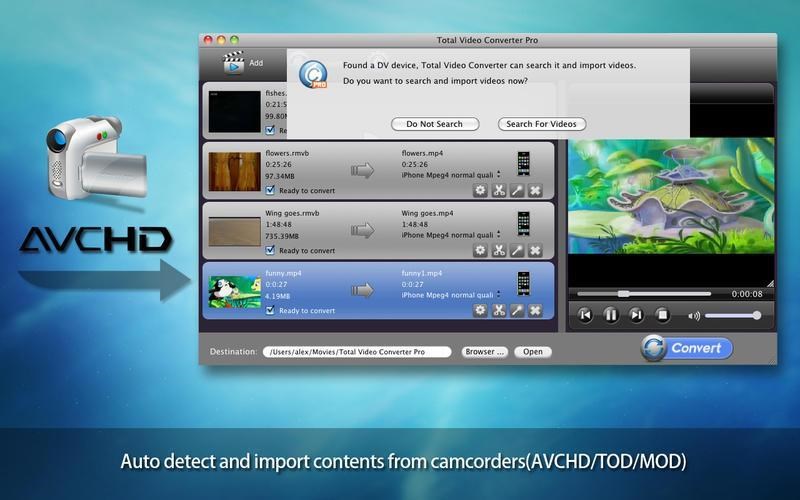
Task: Click the 0:00:08 playback time readout
Action: (x=747, y=294)
